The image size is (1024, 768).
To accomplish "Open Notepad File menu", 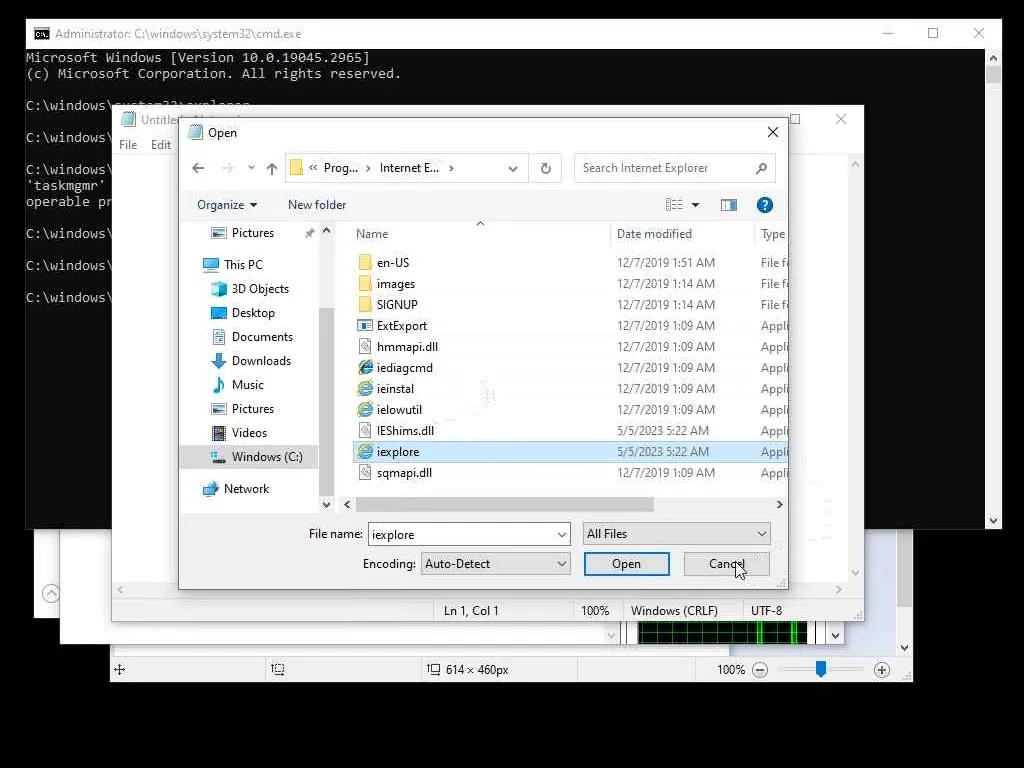I will pos(128,145).
